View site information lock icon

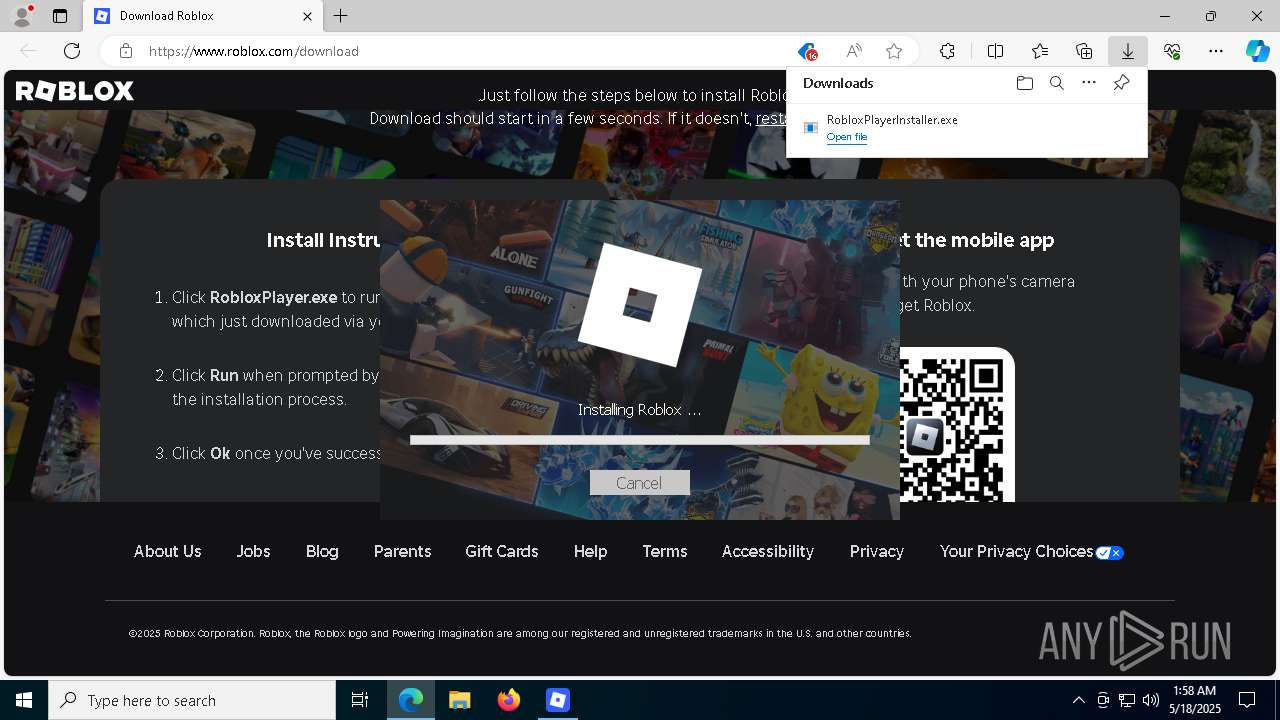[x=126, y=51]
